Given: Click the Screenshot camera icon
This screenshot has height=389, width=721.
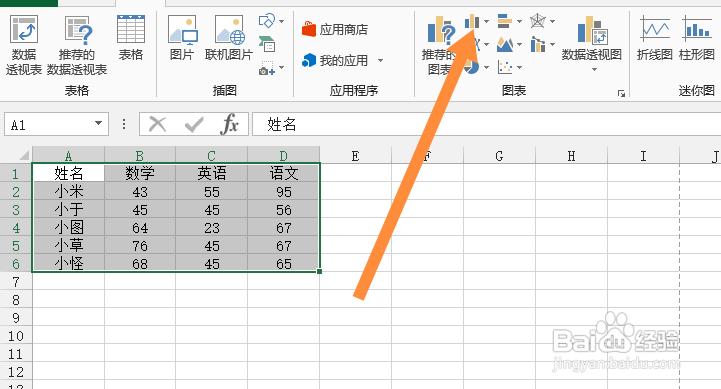Looking at the screenshot, I should tap(267, 68).
